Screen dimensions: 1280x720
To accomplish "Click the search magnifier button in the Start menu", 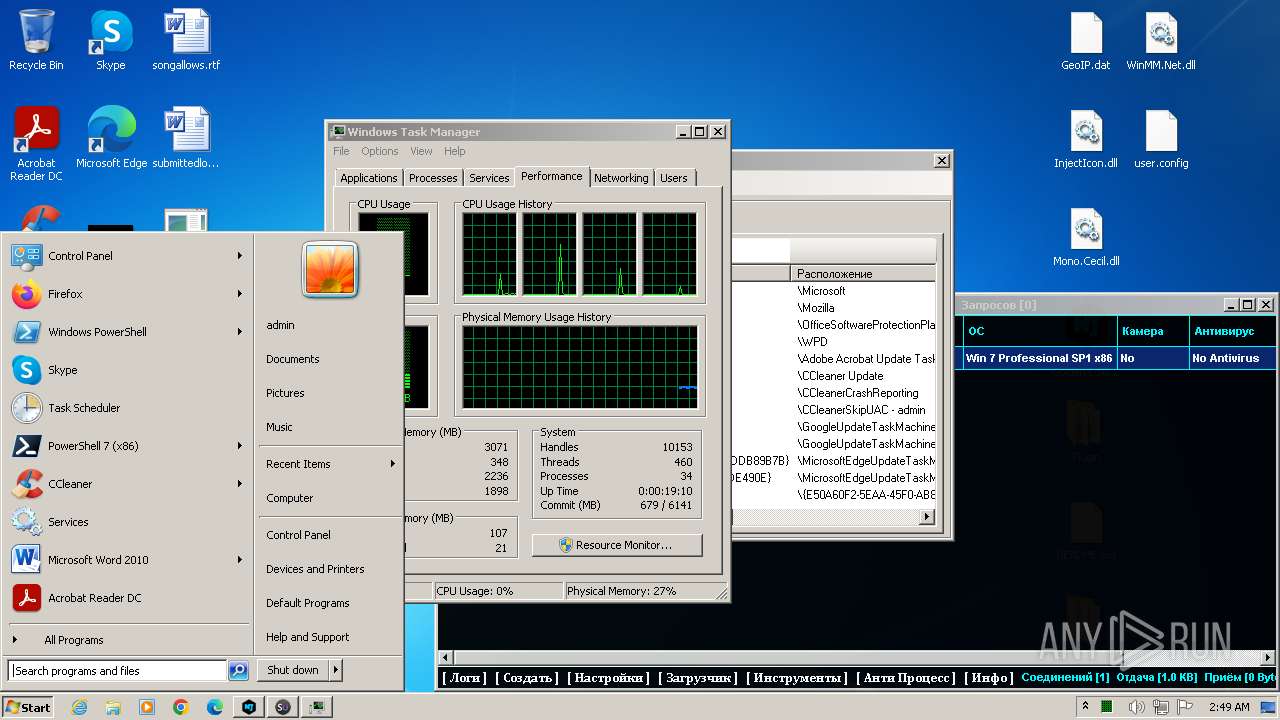I will (x=238, y=671).
